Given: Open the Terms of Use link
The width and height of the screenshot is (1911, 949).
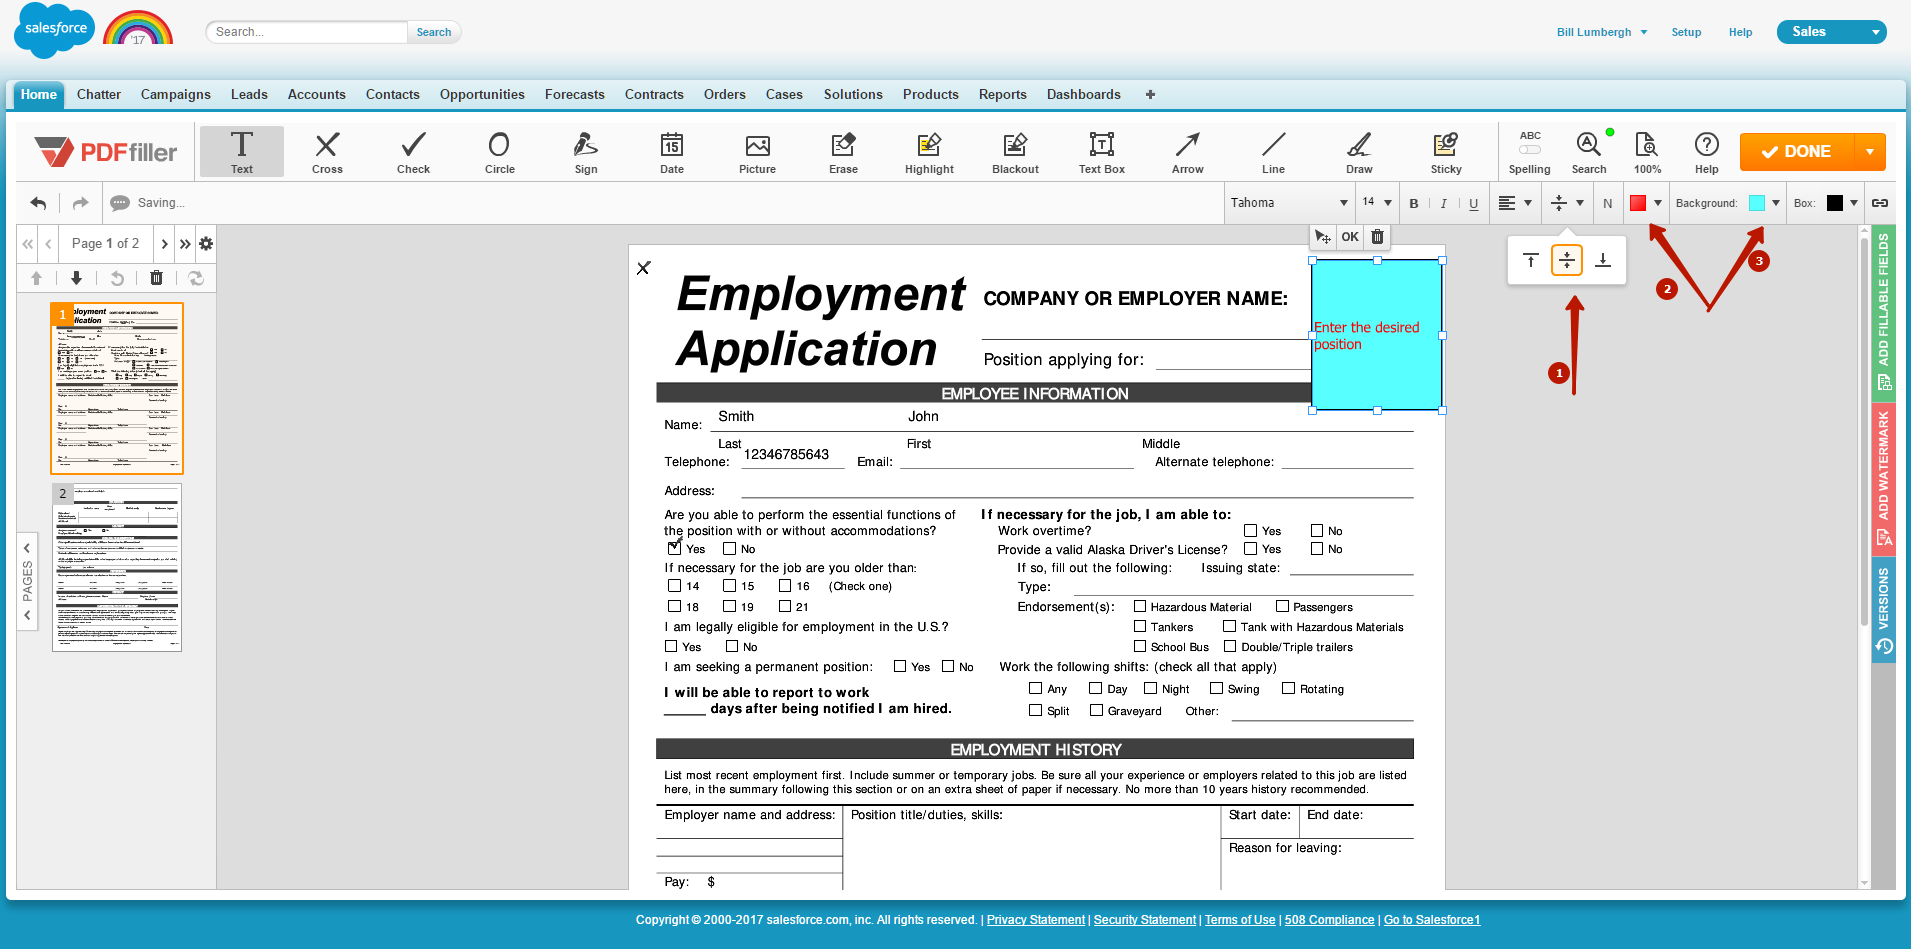Looking at the screenshot, I should (1240, 920).
